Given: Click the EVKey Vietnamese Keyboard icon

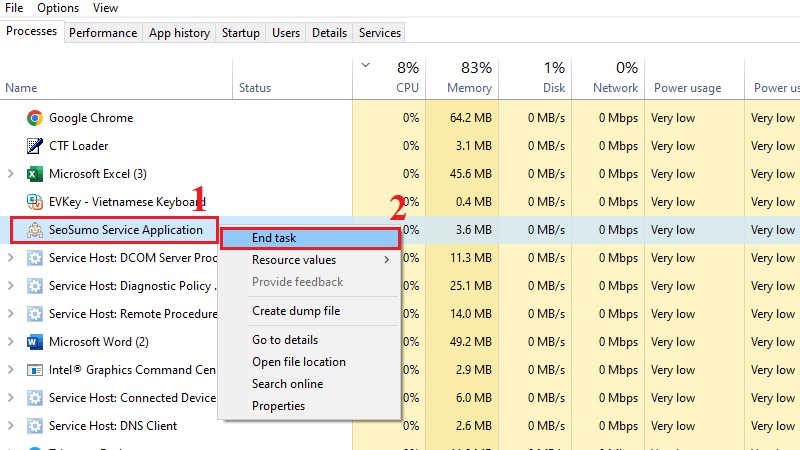Looking at the screenshot, I should pos(35,202).
